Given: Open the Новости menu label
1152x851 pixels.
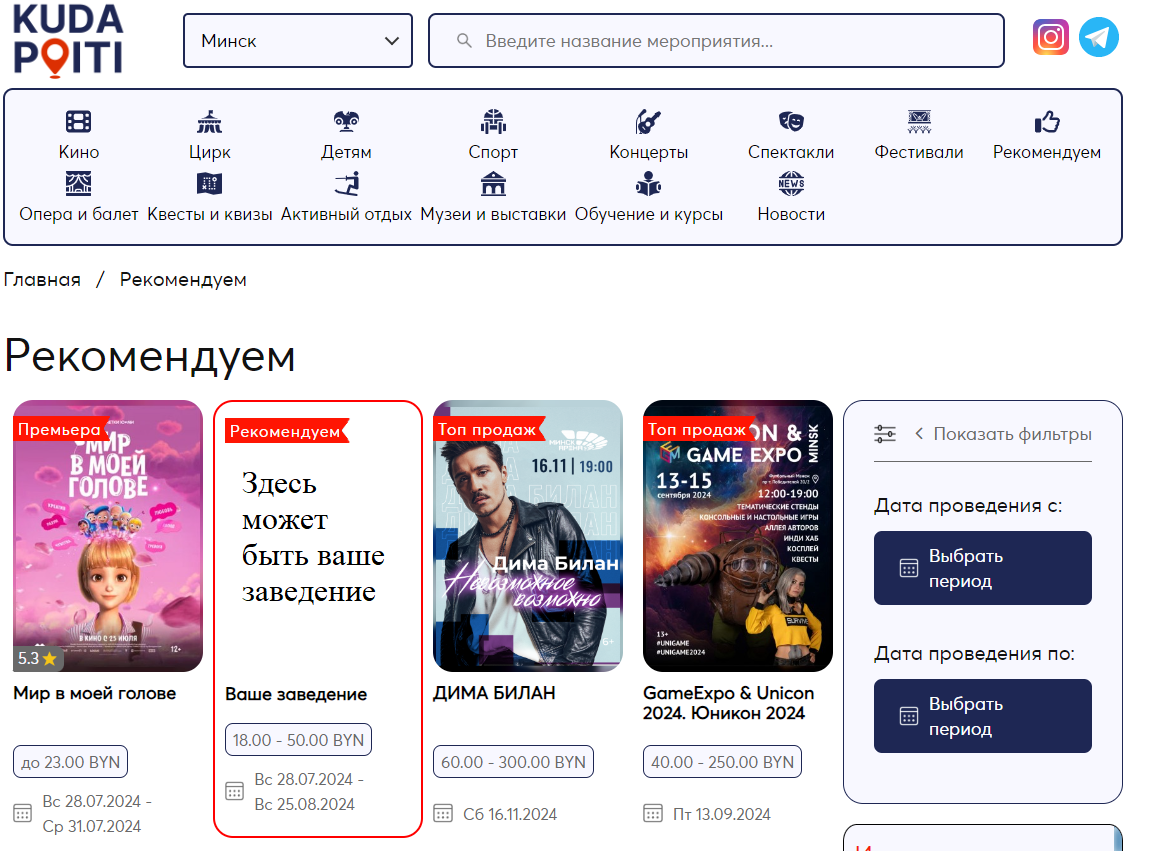Looking at the screenshot, I should point(791,215).
